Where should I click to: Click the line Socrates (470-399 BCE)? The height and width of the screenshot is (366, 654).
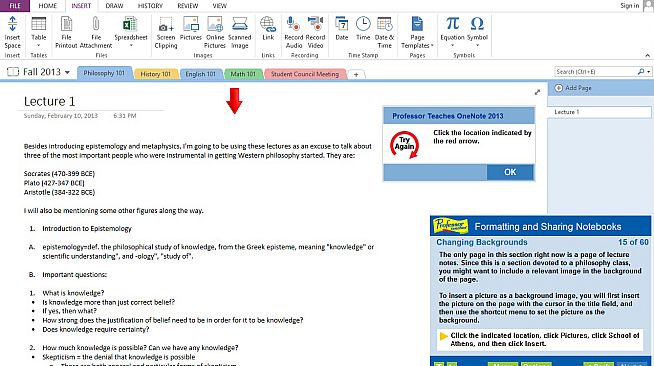59,173
